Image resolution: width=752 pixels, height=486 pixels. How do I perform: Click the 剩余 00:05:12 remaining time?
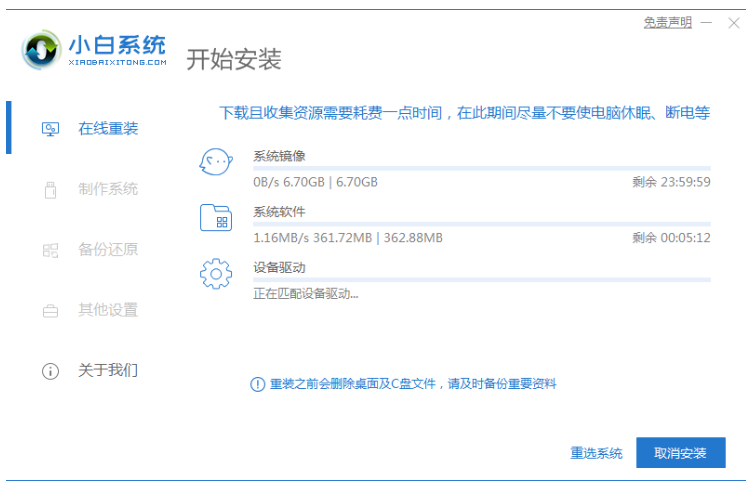click(x=671, y=238)
